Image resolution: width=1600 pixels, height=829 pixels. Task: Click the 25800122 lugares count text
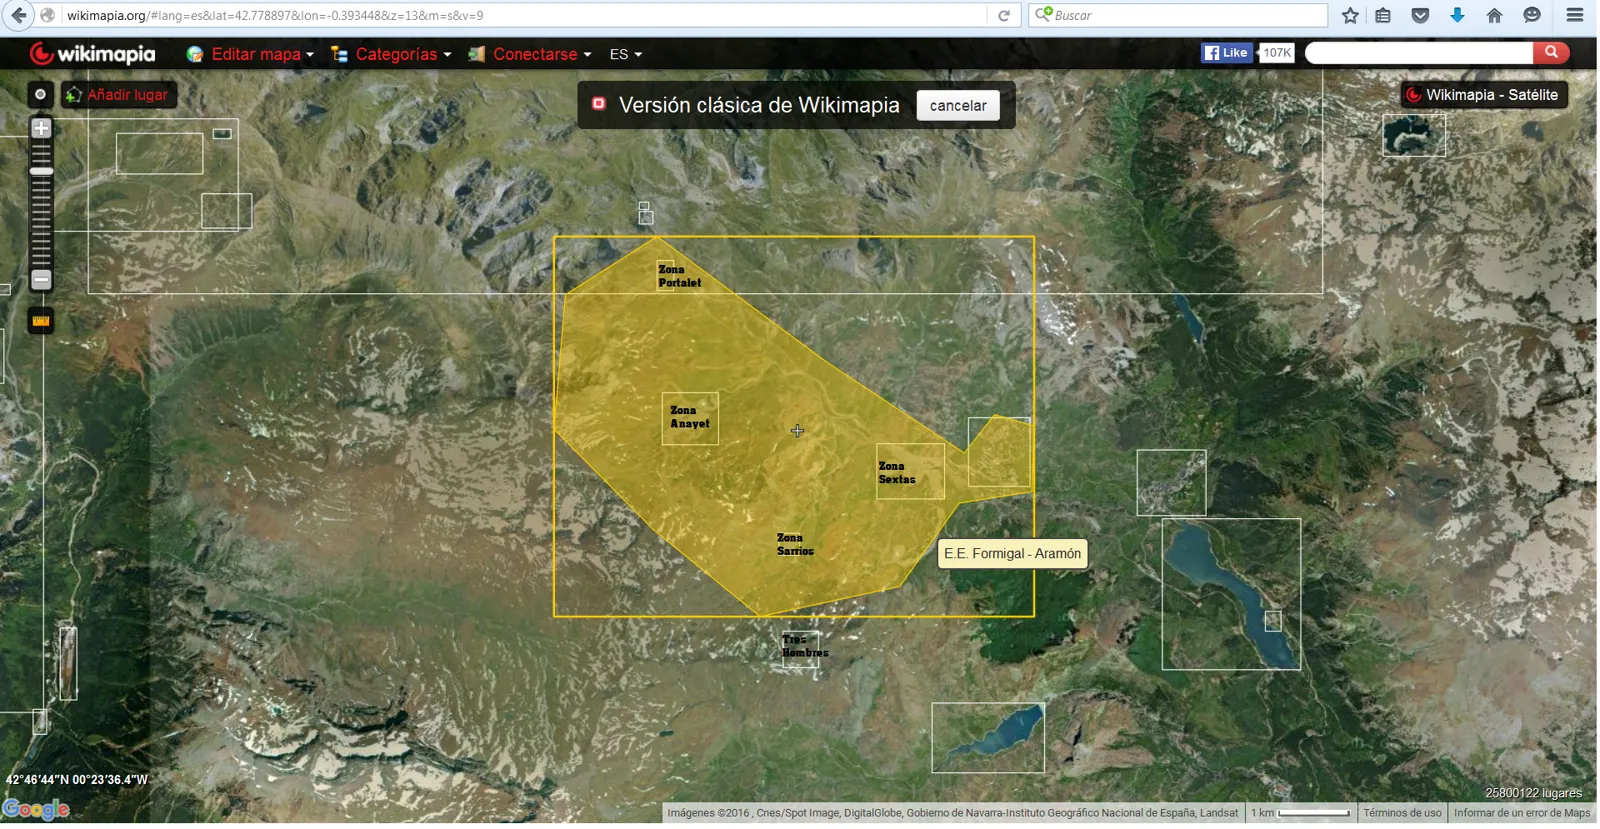tap(1533, 793)
